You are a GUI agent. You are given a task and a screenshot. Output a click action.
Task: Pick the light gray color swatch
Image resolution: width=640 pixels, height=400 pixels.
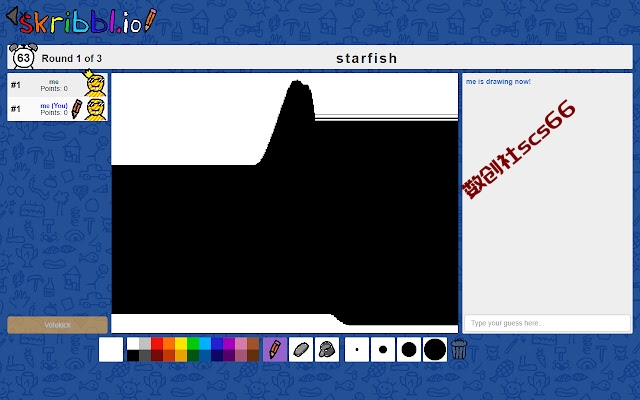click(x=145, y=343)
